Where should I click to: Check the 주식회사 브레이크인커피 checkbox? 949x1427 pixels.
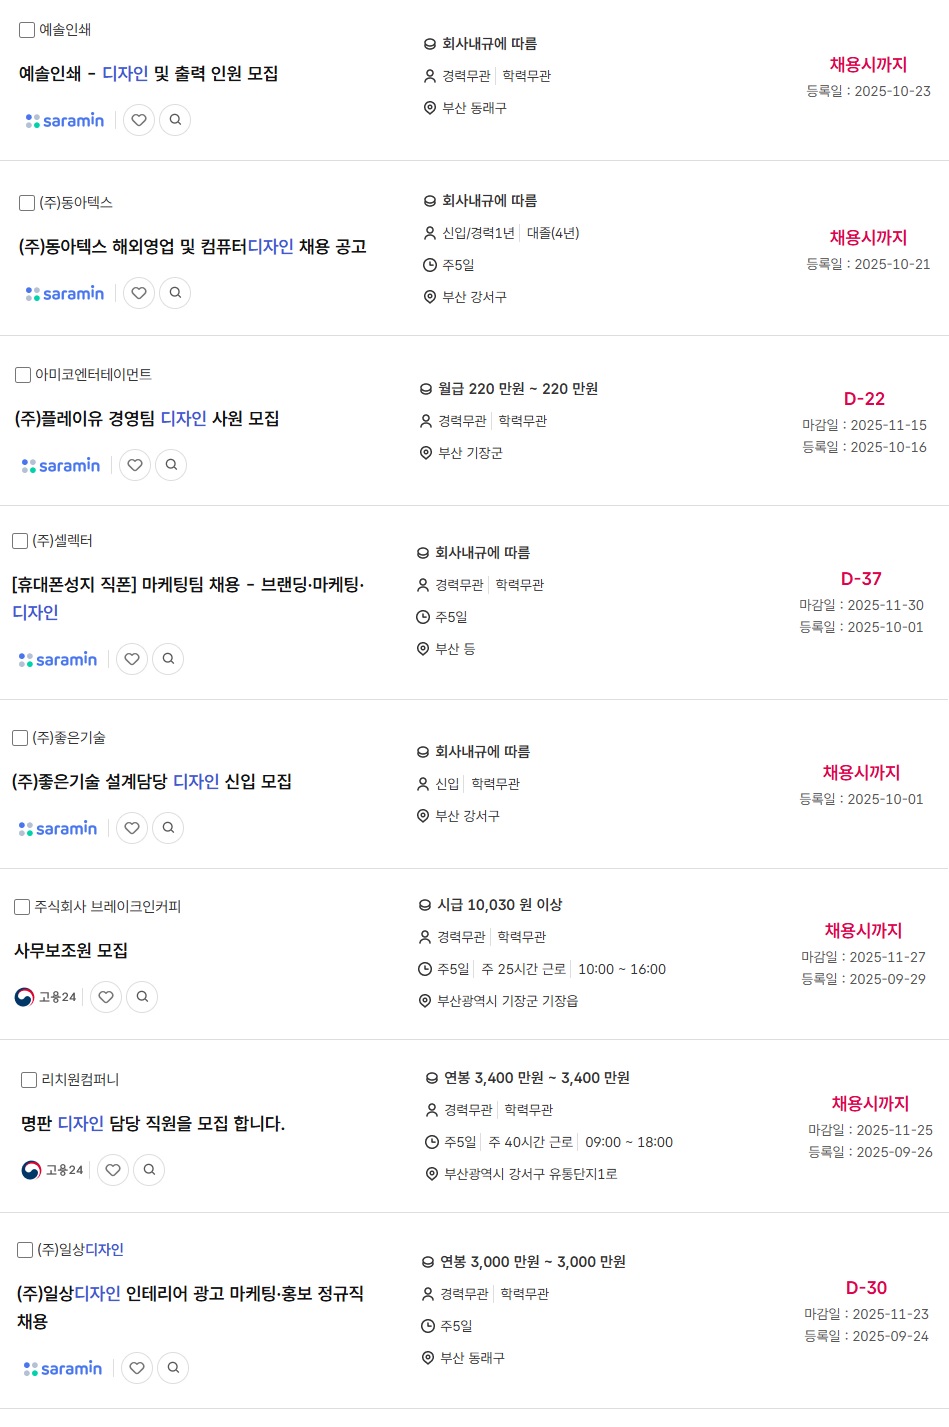coord(22,907)
